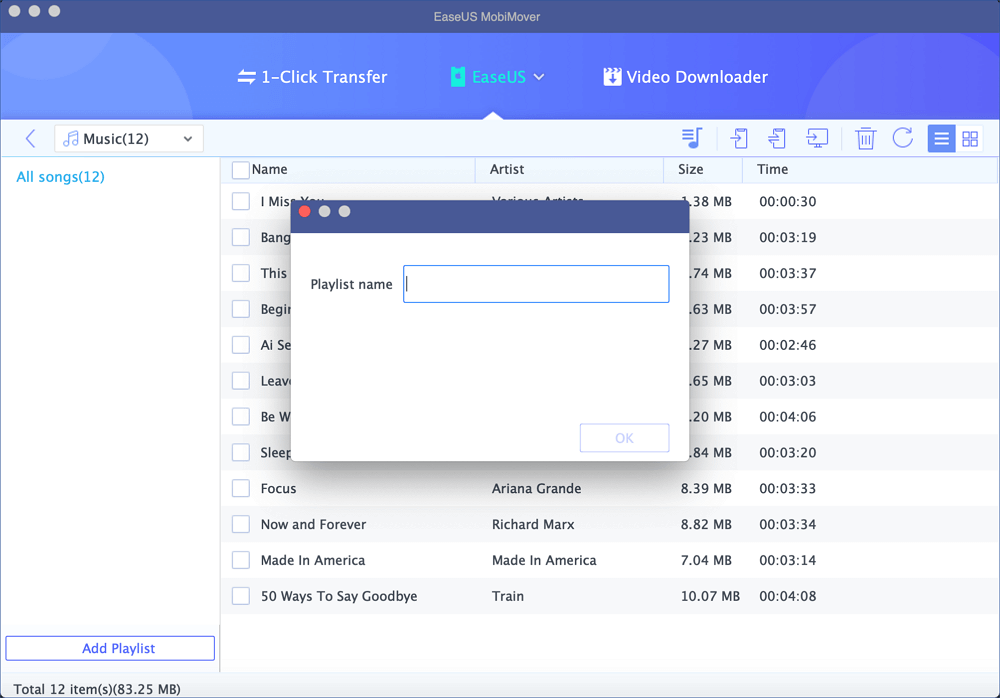This screenshot has width=1000, height=698.
Task: Click the Total 12 item(s) status text
Action: point(97,689)
